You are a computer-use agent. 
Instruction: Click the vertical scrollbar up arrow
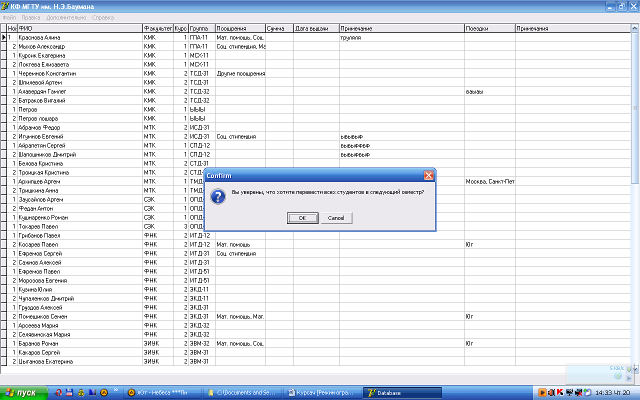click(x=635, y=28)
